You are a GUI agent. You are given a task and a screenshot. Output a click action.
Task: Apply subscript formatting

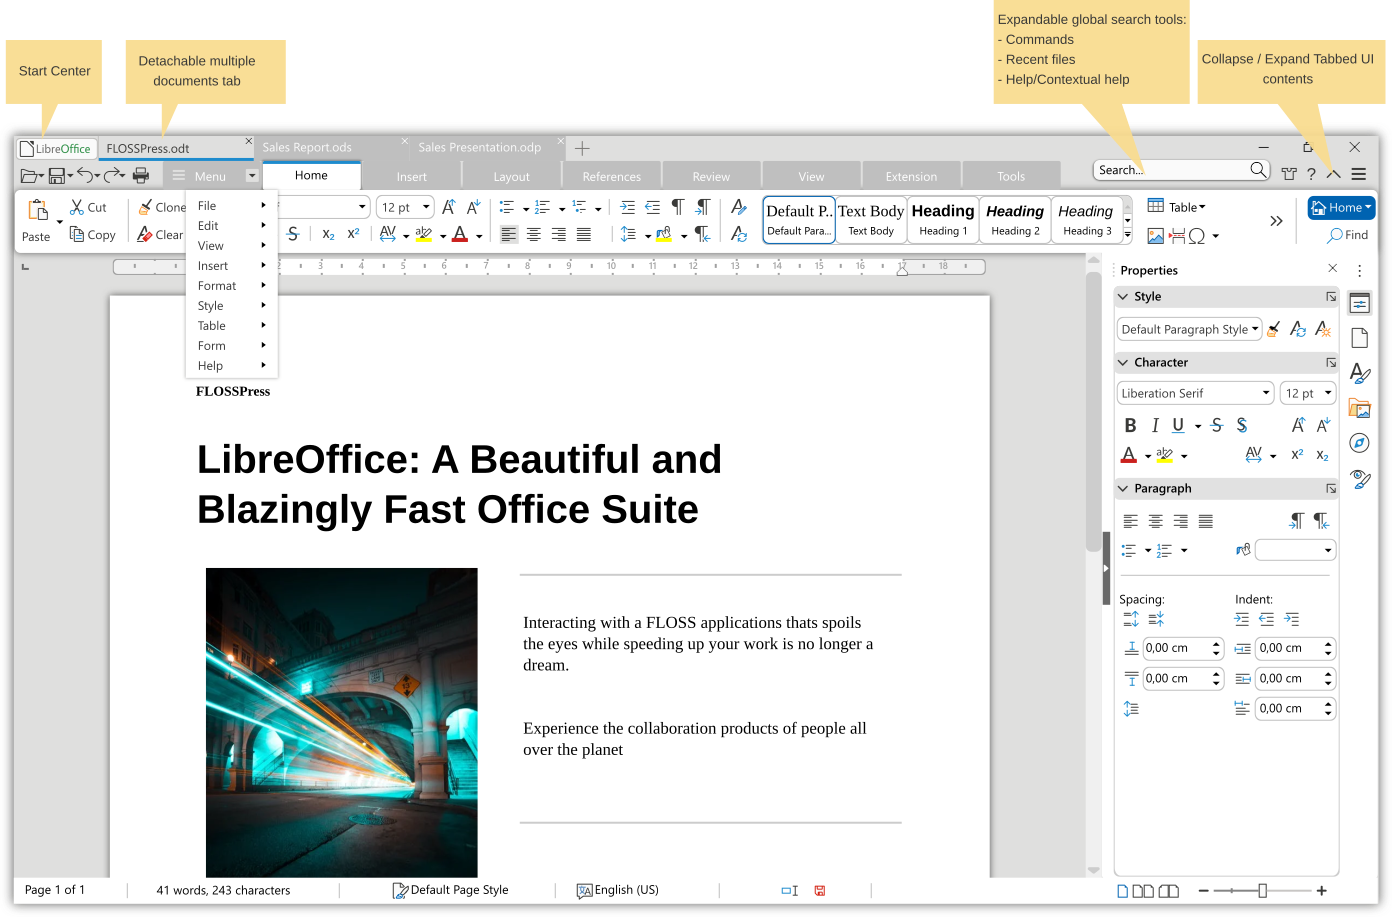click(327, 233)
